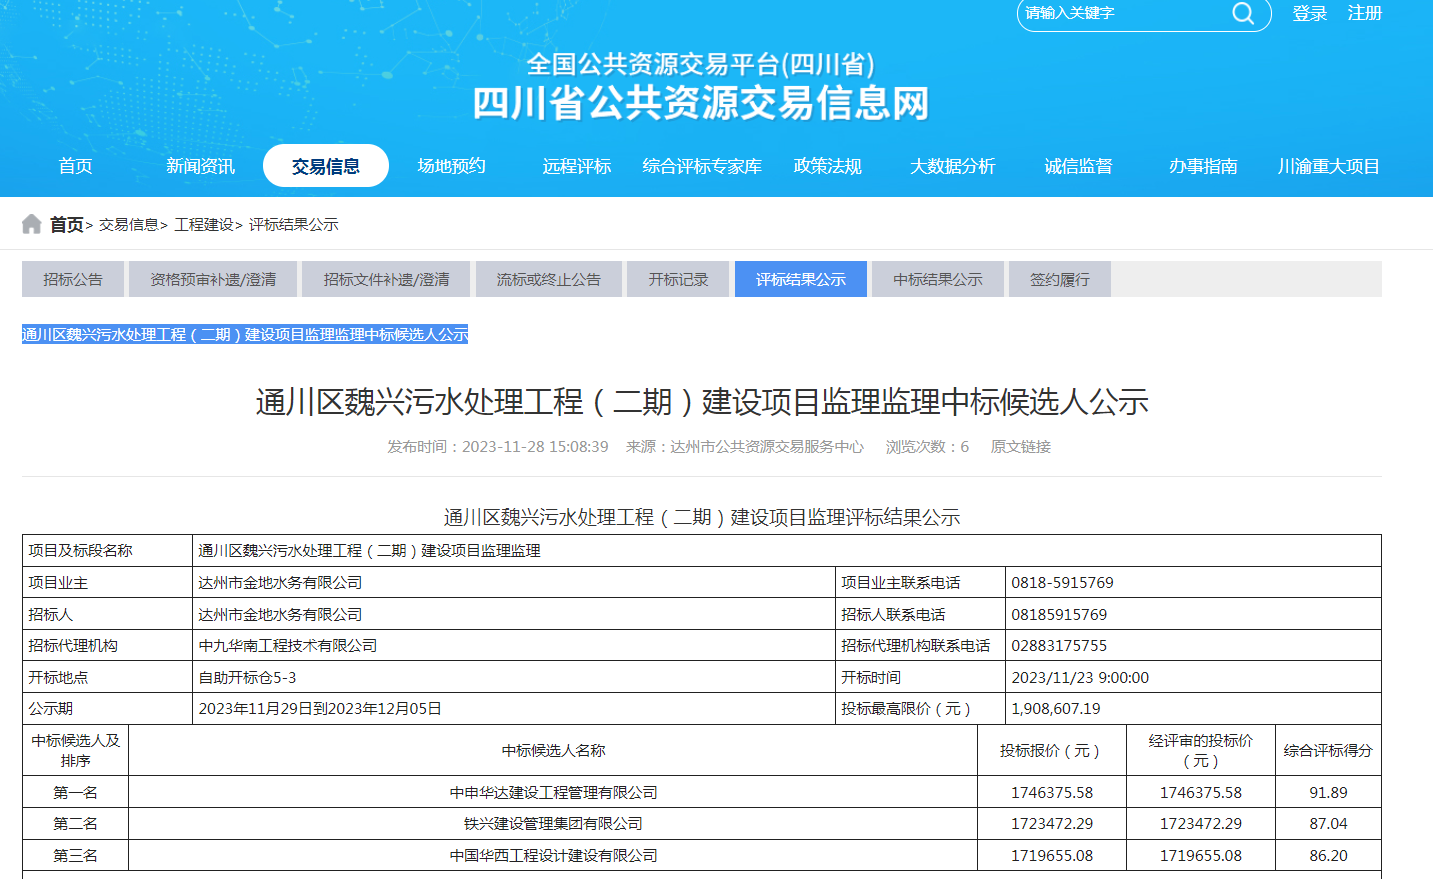Open the 综合评标专家库 page
This screenshot has height=879, width=1433.
(700, 166)
